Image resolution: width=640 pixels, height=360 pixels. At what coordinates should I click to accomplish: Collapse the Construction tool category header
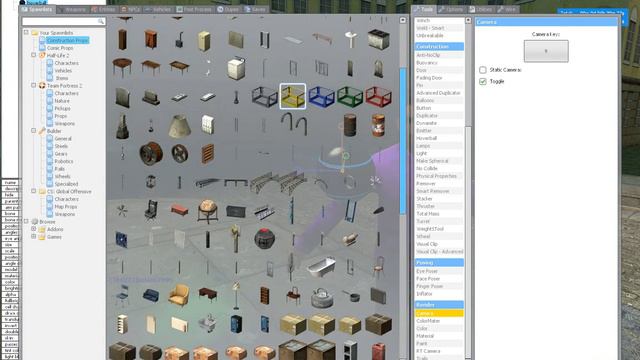coord(439,47)
